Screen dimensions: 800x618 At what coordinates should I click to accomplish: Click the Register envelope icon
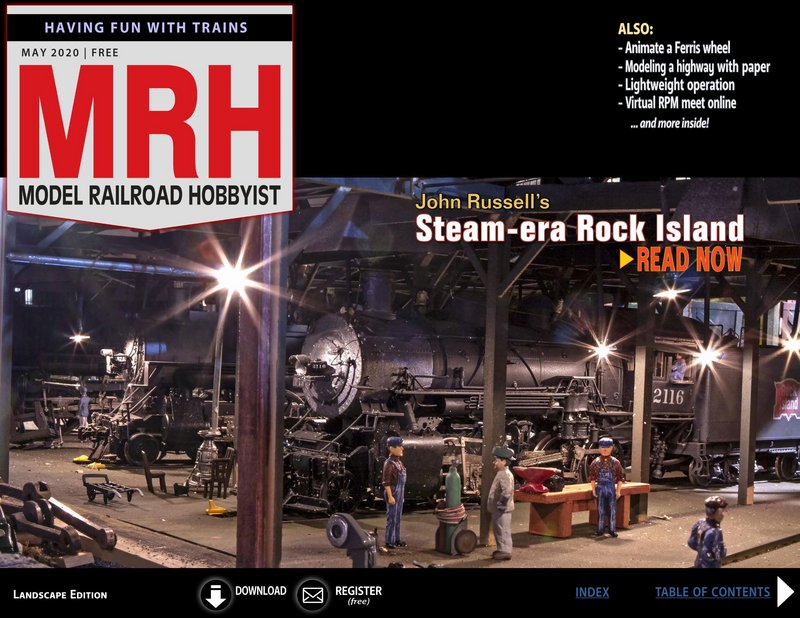point(312,595)
